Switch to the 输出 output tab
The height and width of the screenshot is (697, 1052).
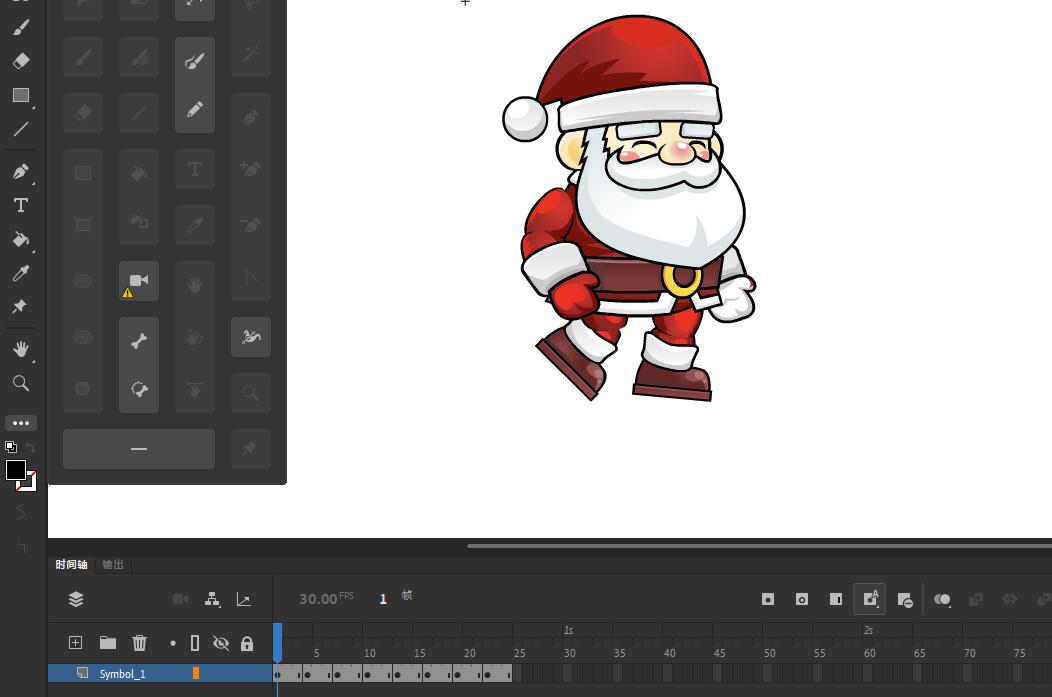(x=113, y=565)
